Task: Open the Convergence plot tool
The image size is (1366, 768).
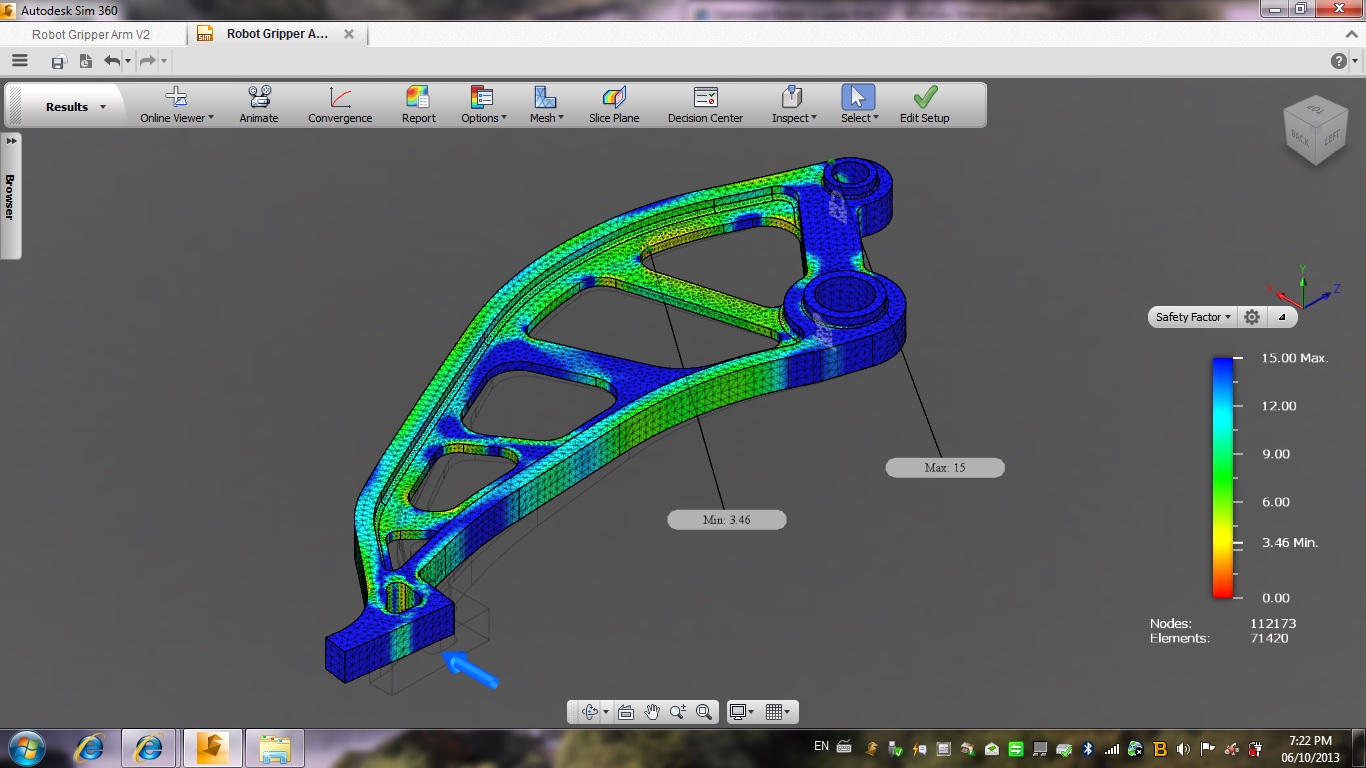Action: [x=340, y=105]
